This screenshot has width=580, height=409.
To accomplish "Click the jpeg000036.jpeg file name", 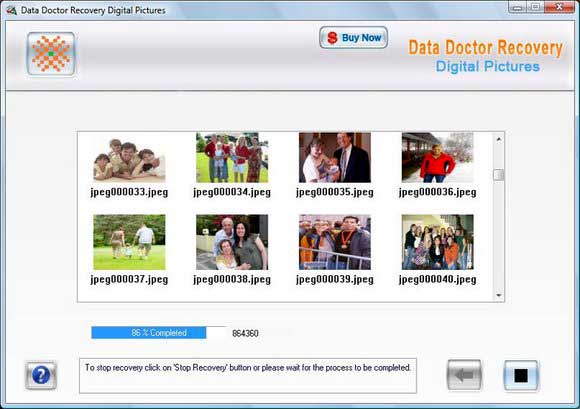I will coord(438,192).
